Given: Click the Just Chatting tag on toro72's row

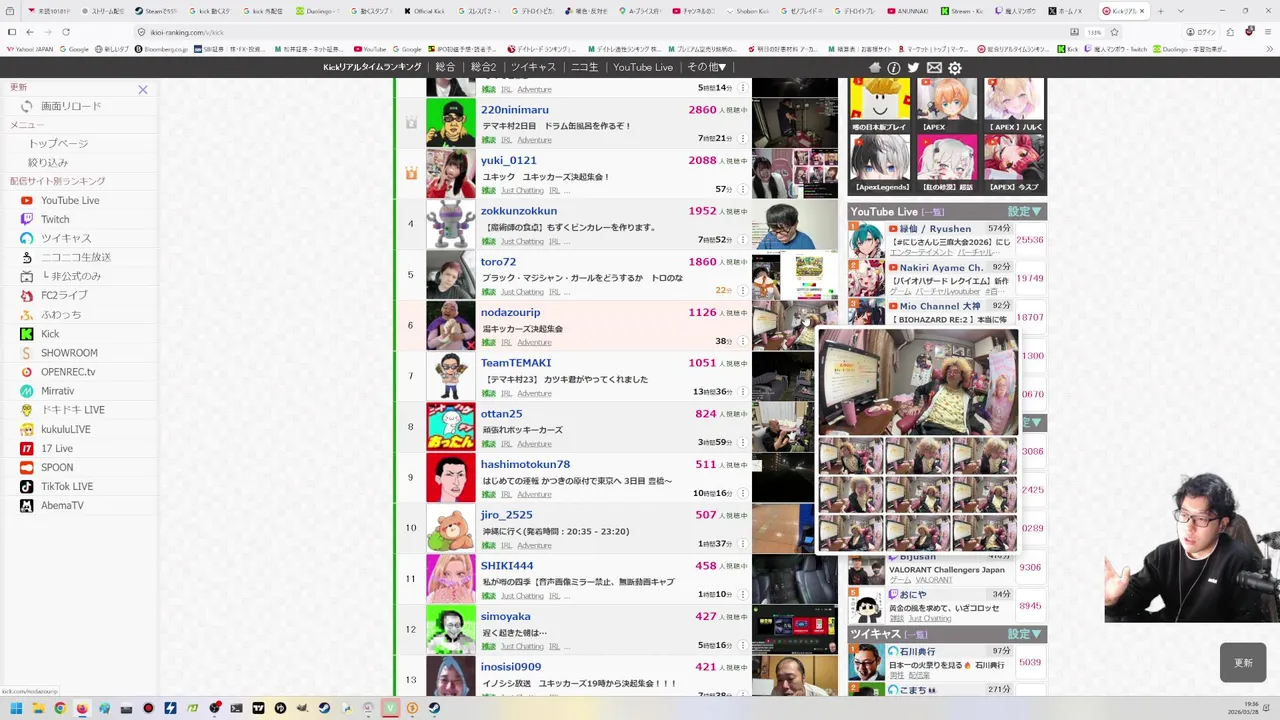Looking at the screenshot, I should [x=522, y=292].
